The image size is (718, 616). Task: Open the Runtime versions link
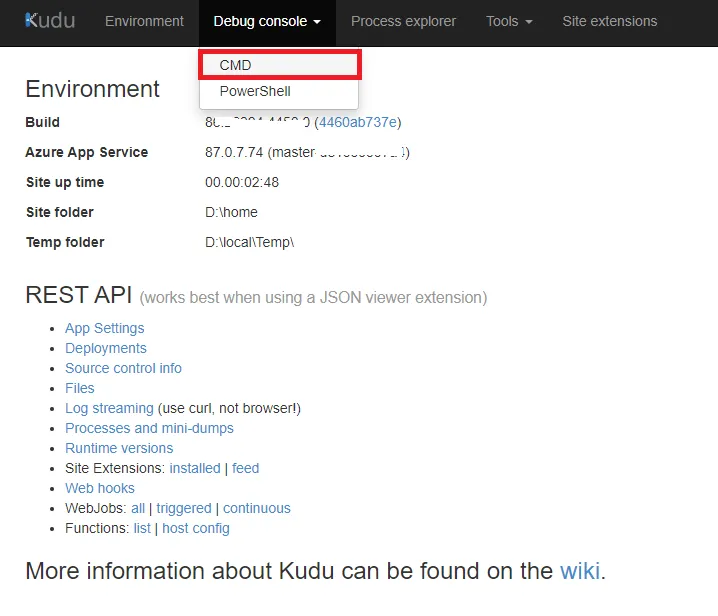(x=119, y=448)
